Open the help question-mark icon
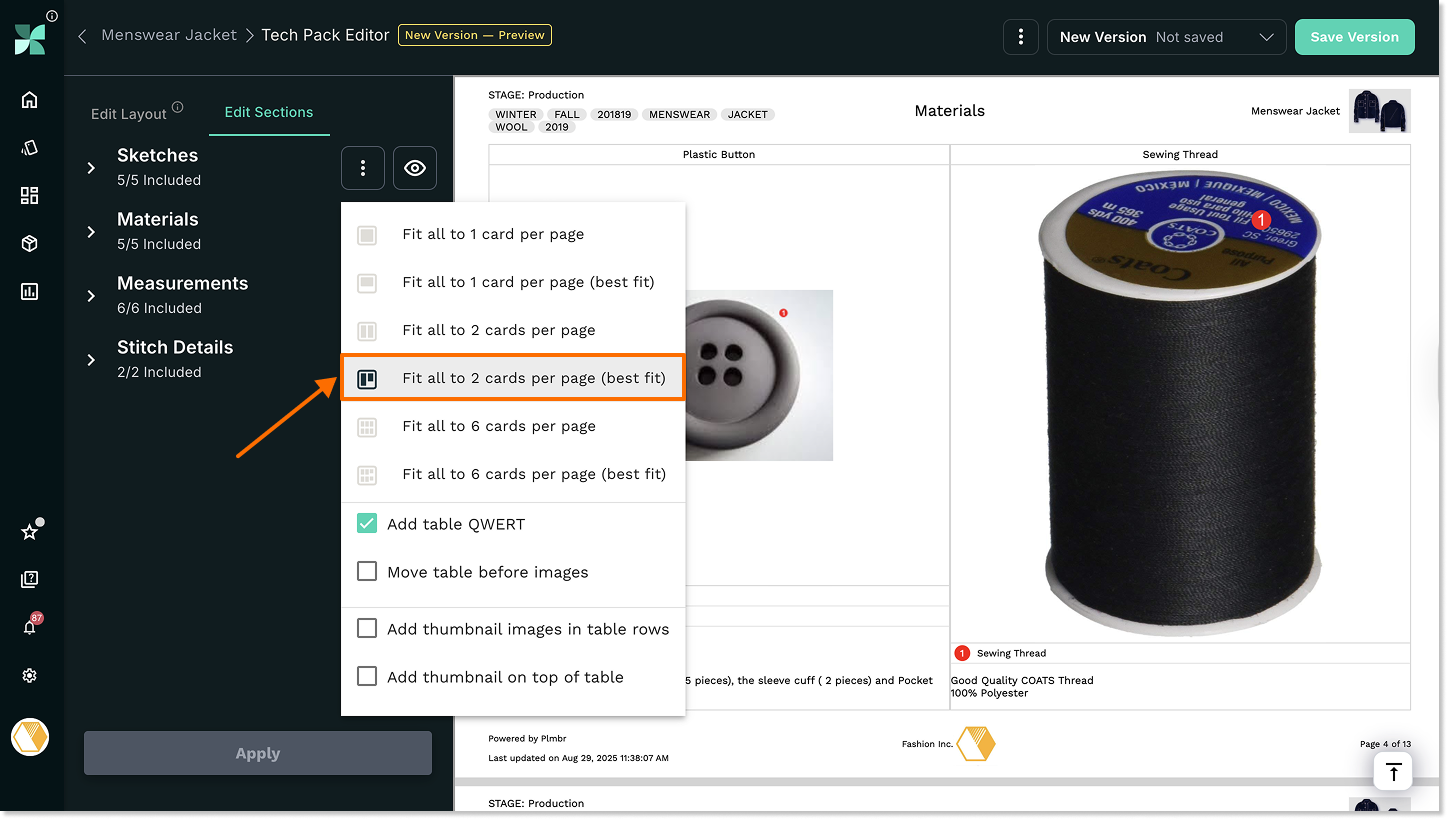The height and width of the screenshot is (819, 1447). (x=30, y=579)
